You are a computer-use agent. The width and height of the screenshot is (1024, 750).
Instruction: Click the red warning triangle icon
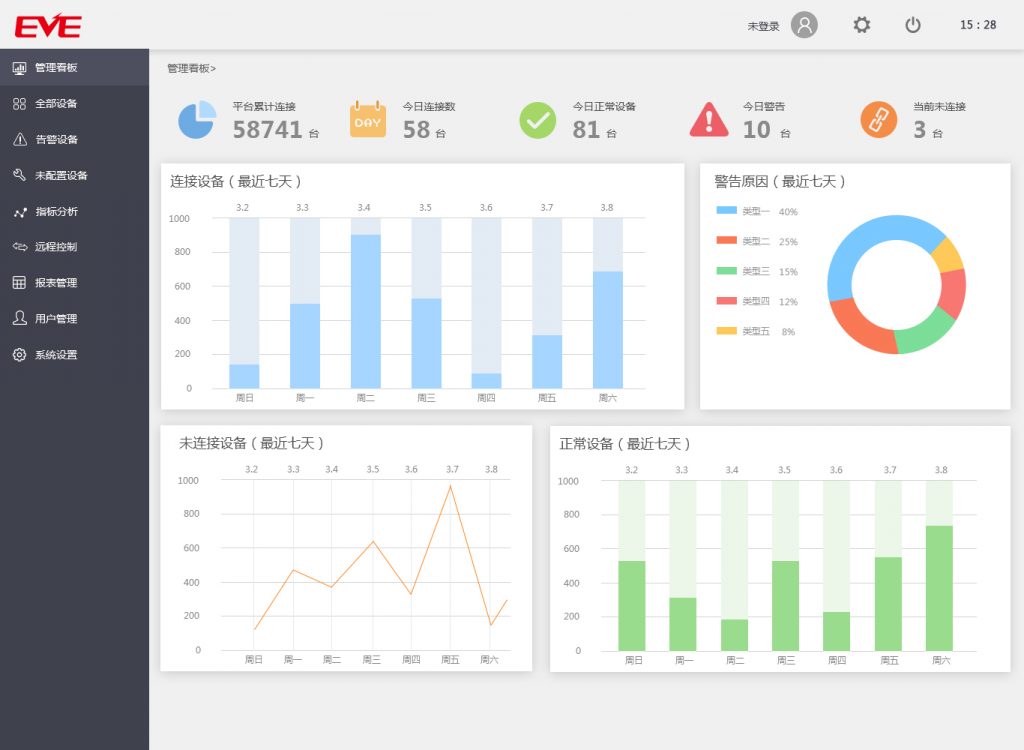pyautogui.click(x=709, y=120)
